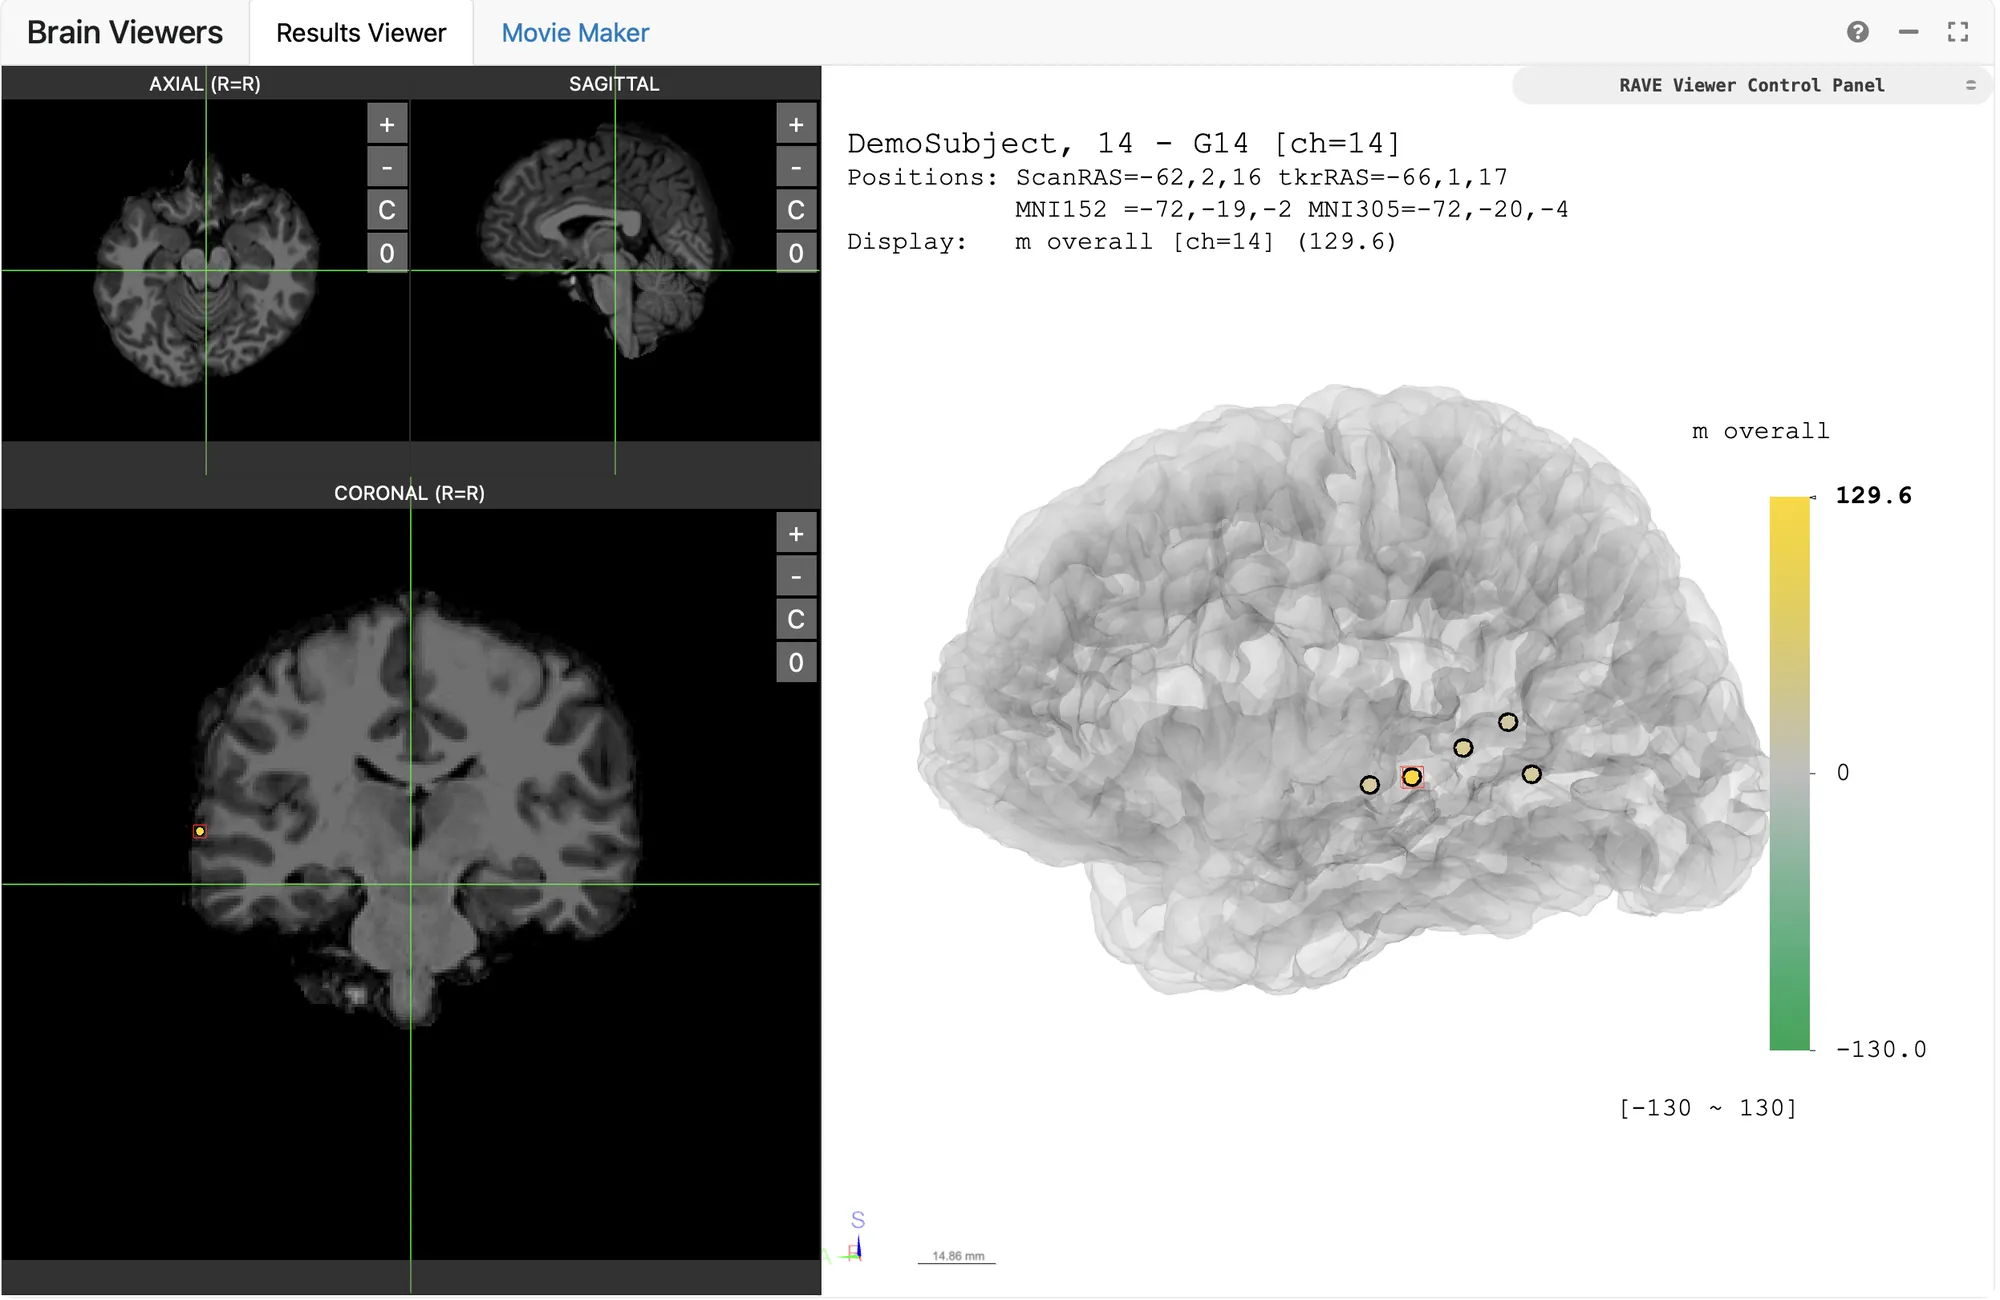Zoom in the coronal slice view

pyautogui.click(x=796, y=534)
